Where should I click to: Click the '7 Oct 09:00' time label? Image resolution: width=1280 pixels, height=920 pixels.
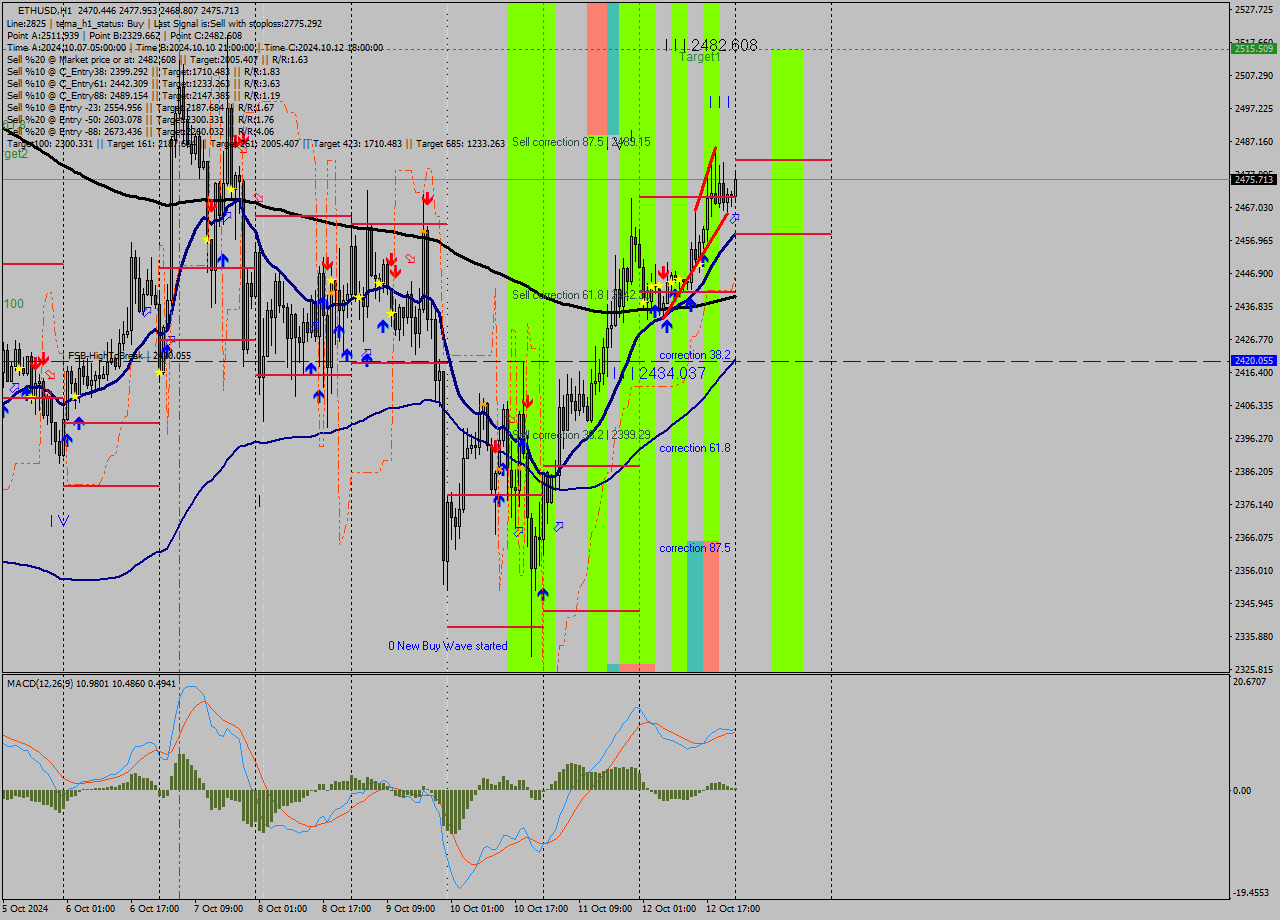click(218, 909)
